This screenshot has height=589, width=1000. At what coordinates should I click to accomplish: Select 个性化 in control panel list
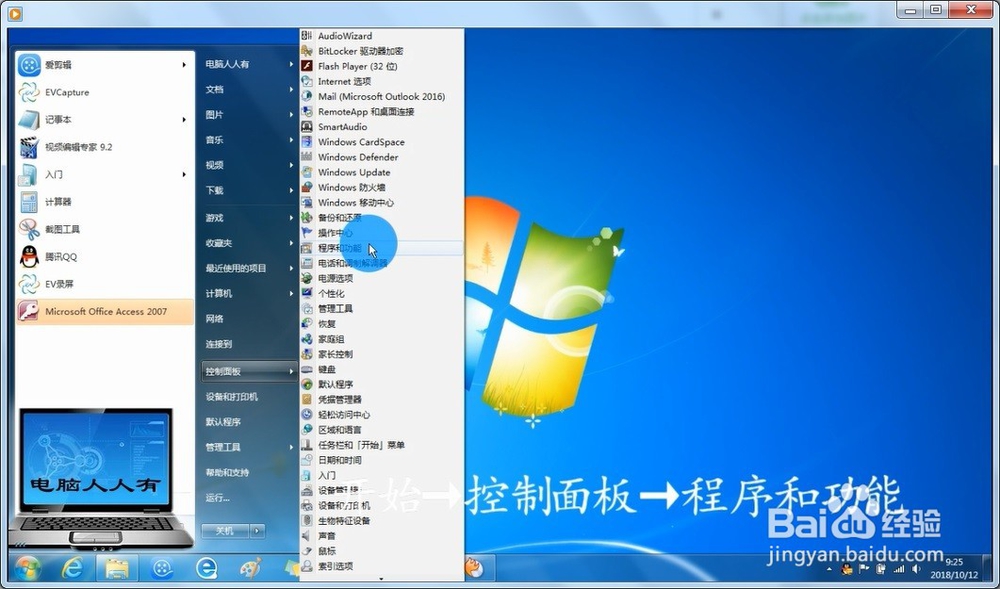(381, 294)
